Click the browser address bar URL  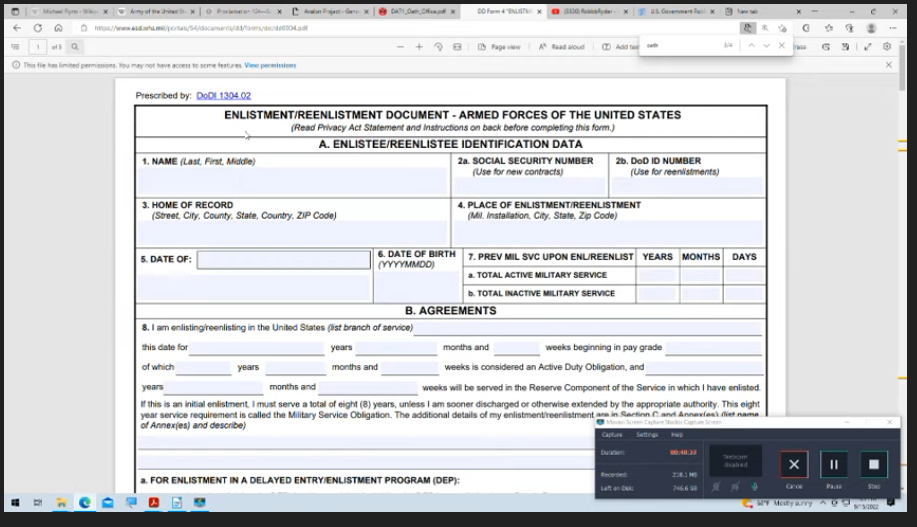201,28
